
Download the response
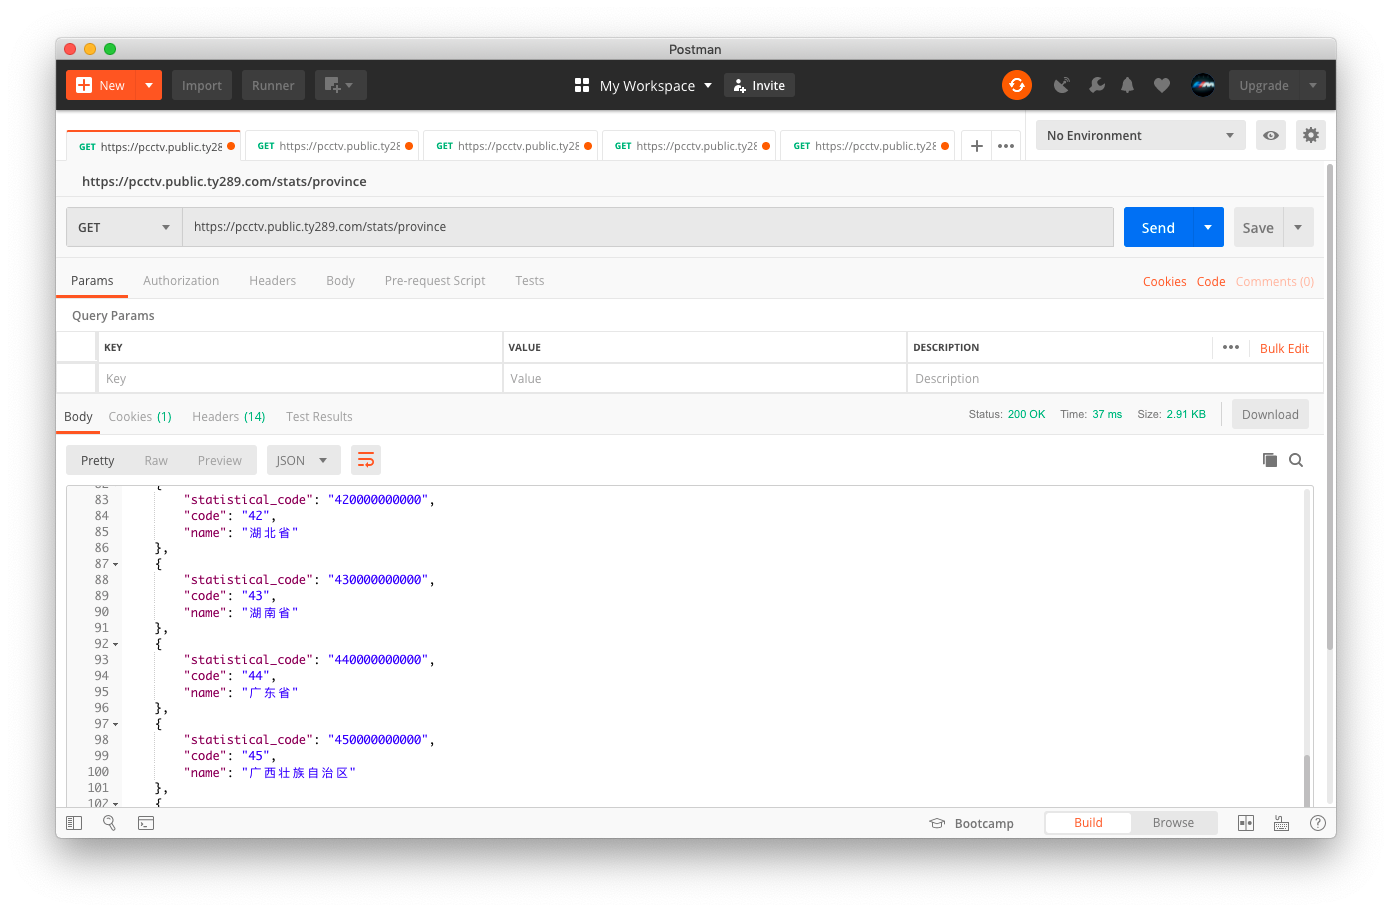(1270, 415)
